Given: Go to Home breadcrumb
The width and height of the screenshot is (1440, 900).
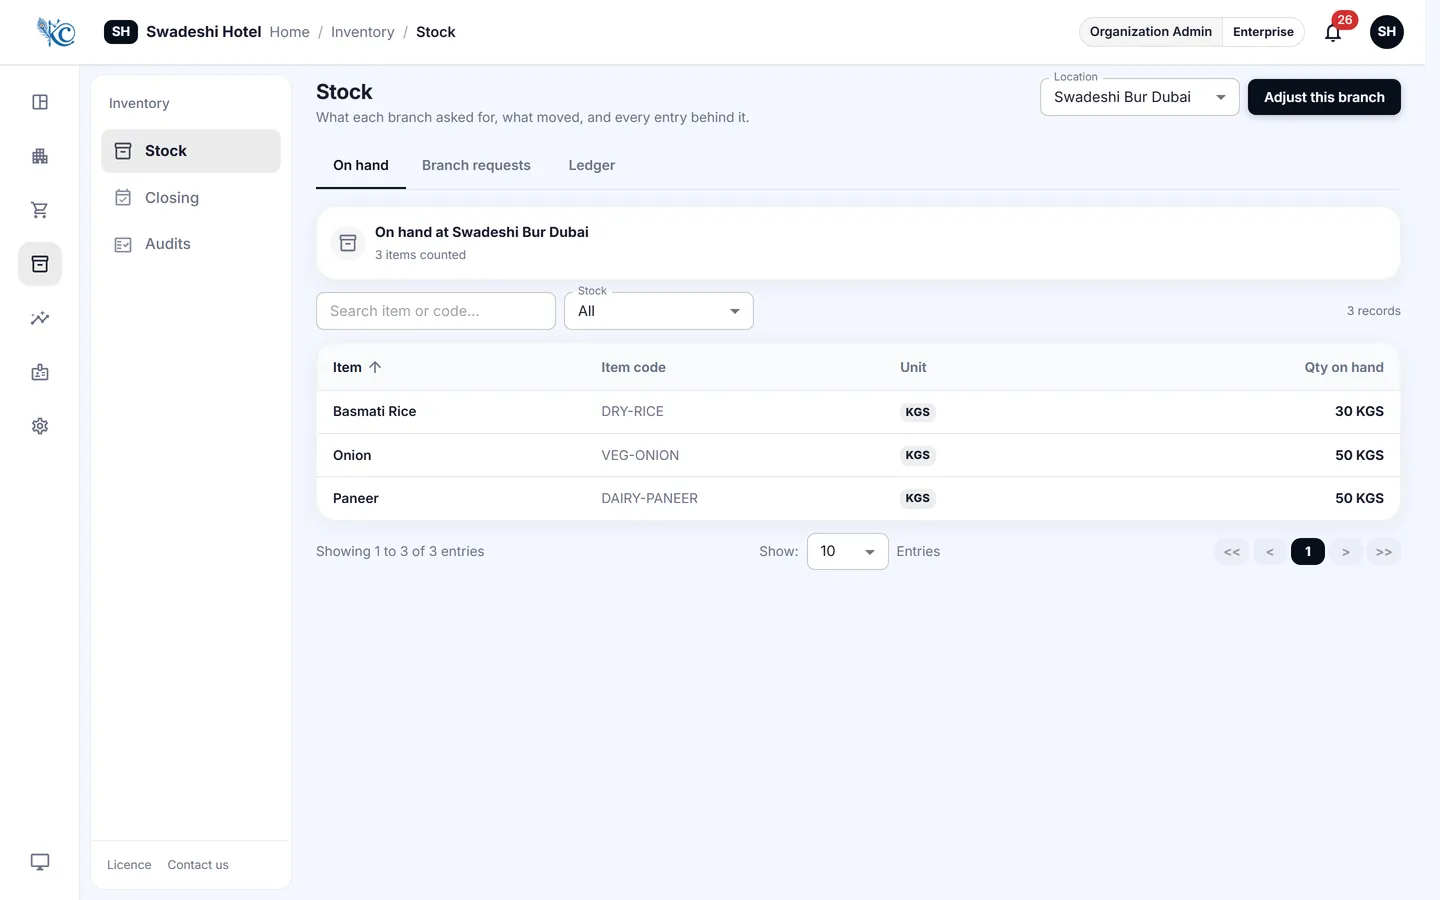Looking at the screenshot, I should tap(290, 32).
